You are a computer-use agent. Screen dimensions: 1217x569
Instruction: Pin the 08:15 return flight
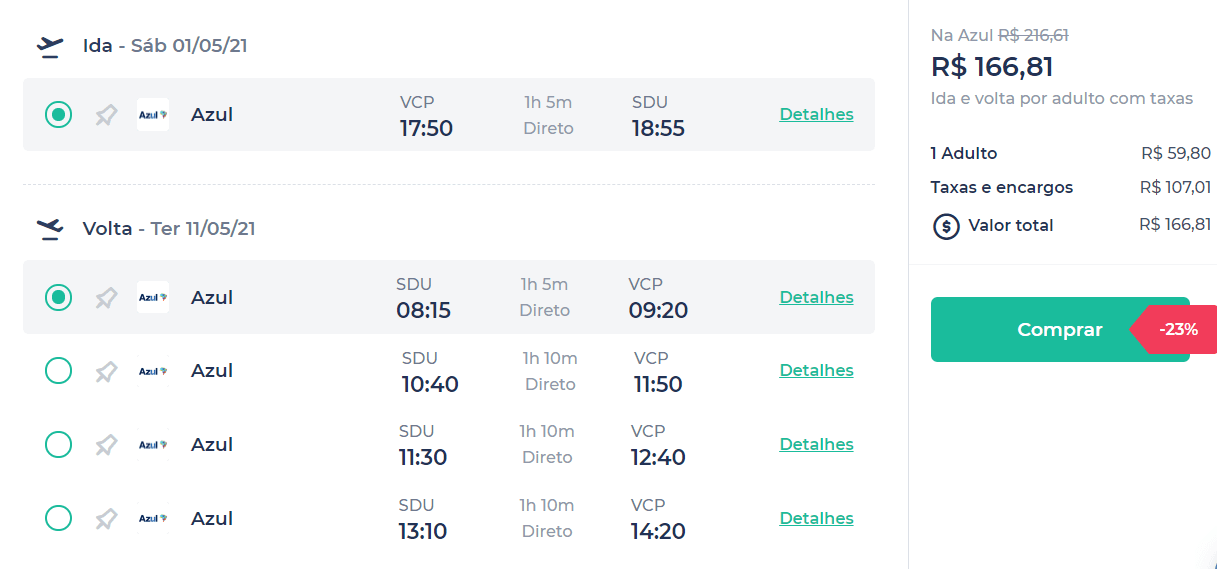point(106,298)
